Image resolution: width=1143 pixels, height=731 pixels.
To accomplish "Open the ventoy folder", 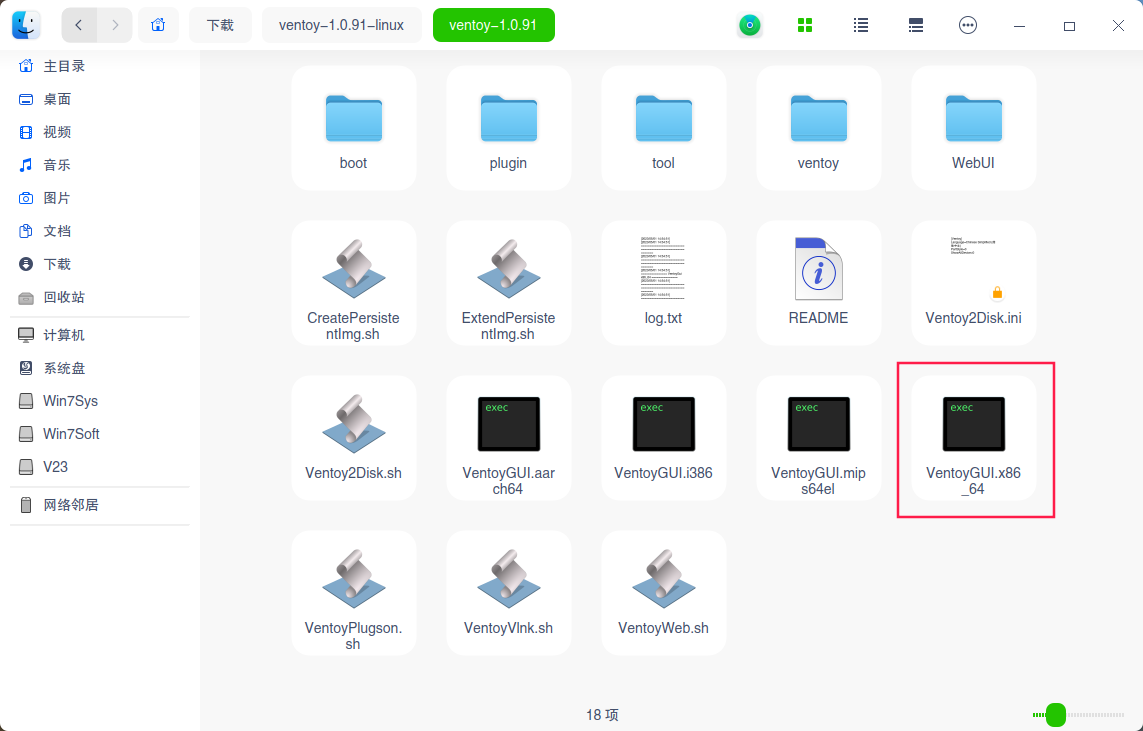I will 819,128.
